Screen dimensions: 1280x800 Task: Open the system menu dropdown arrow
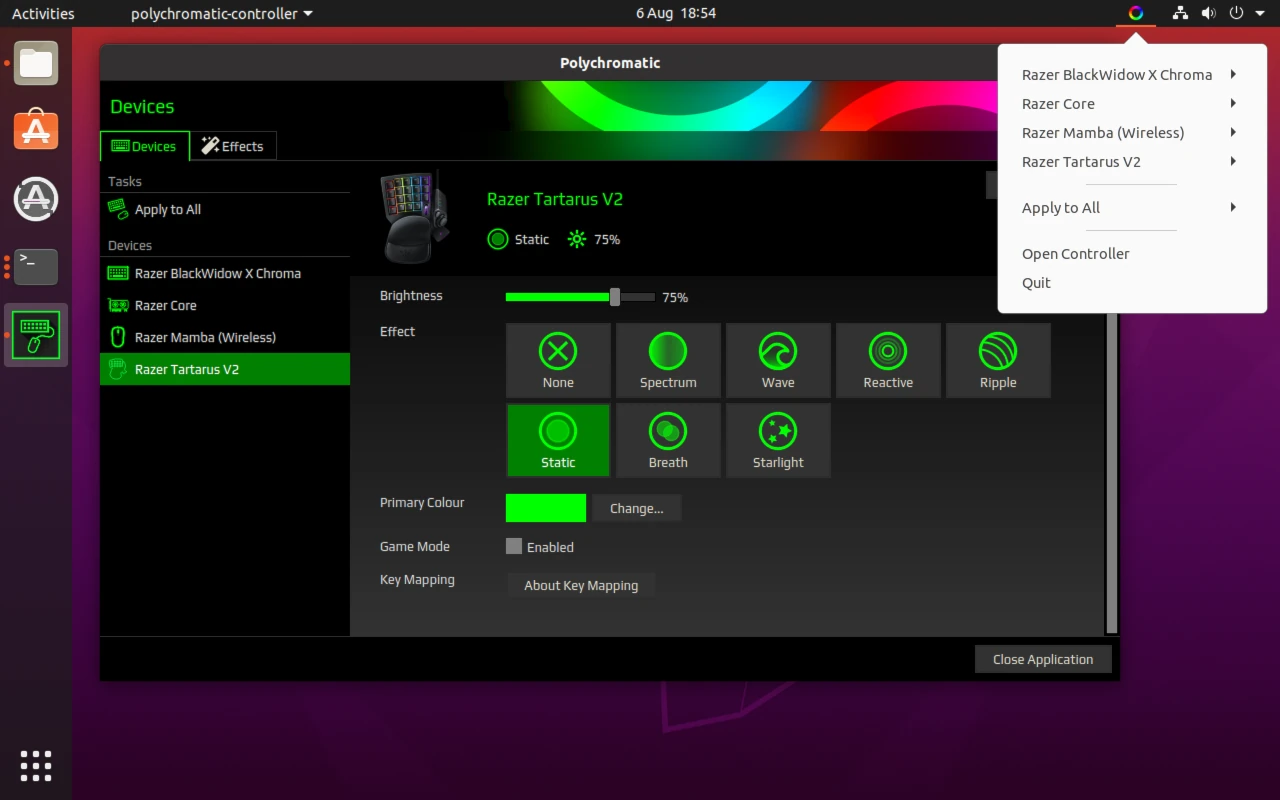[x=1260, y=14]
